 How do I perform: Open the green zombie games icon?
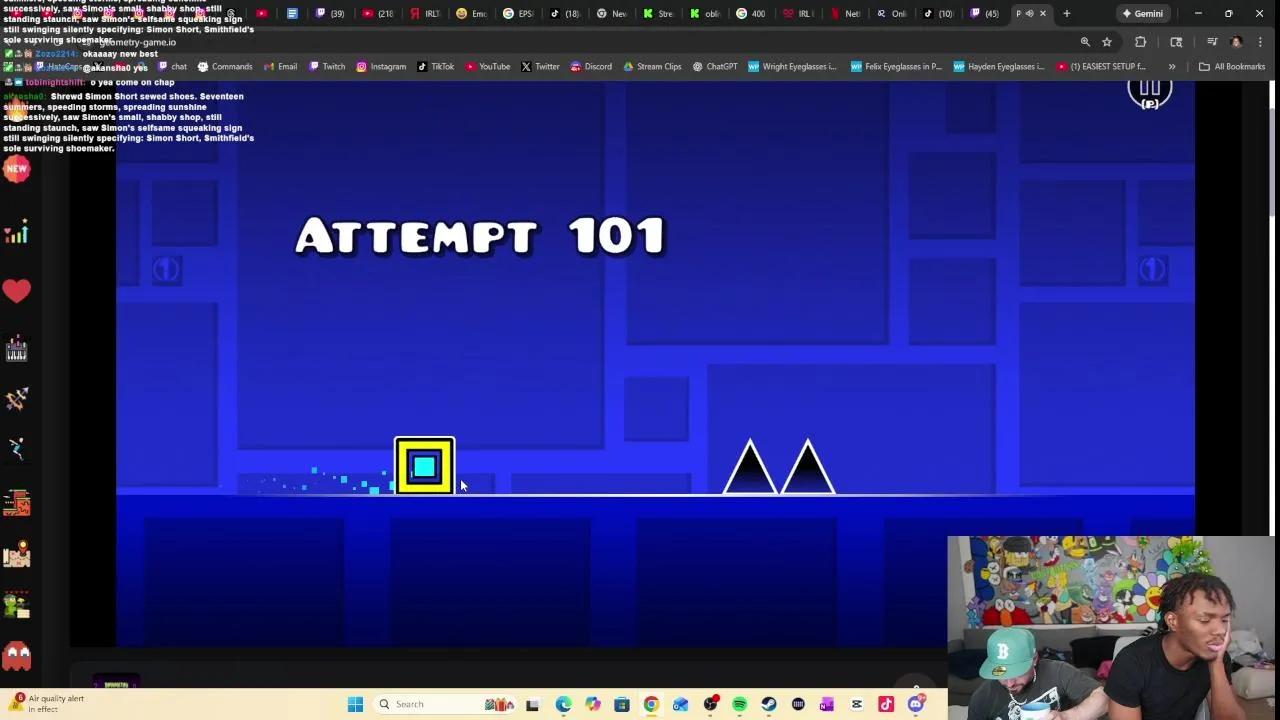(x=16, y=604)
